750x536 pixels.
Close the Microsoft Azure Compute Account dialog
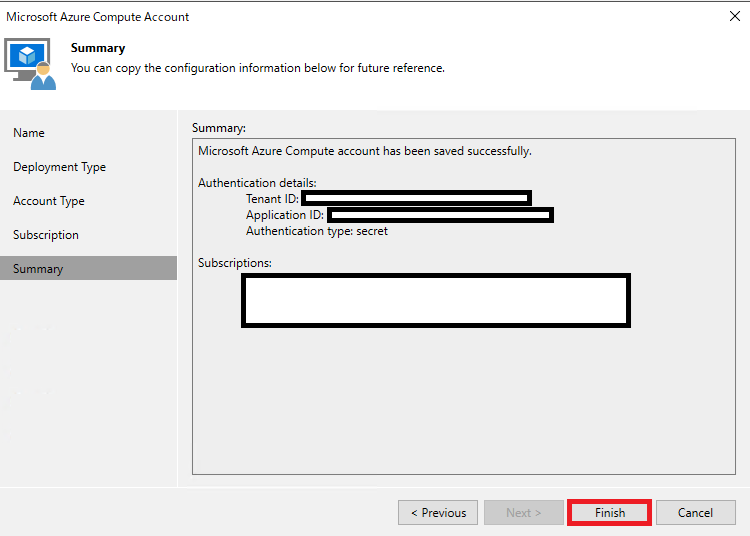point(735,16)
